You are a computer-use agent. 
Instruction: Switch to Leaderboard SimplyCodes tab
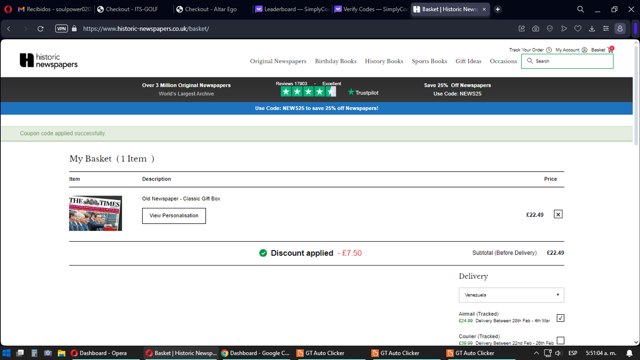pos(291,9)
